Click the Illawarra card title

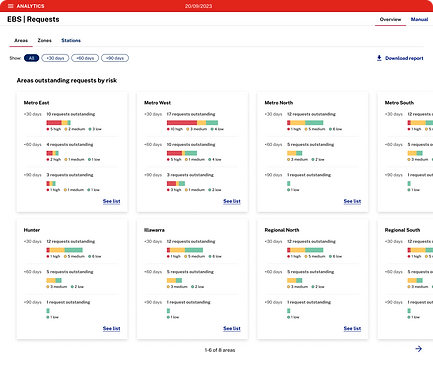coord(154,230)
